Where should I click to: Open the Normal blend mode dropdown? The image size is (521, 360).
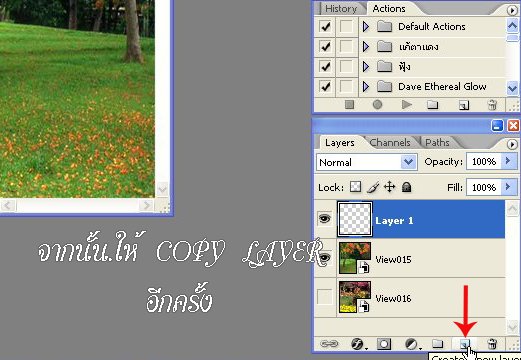point(367,162)
